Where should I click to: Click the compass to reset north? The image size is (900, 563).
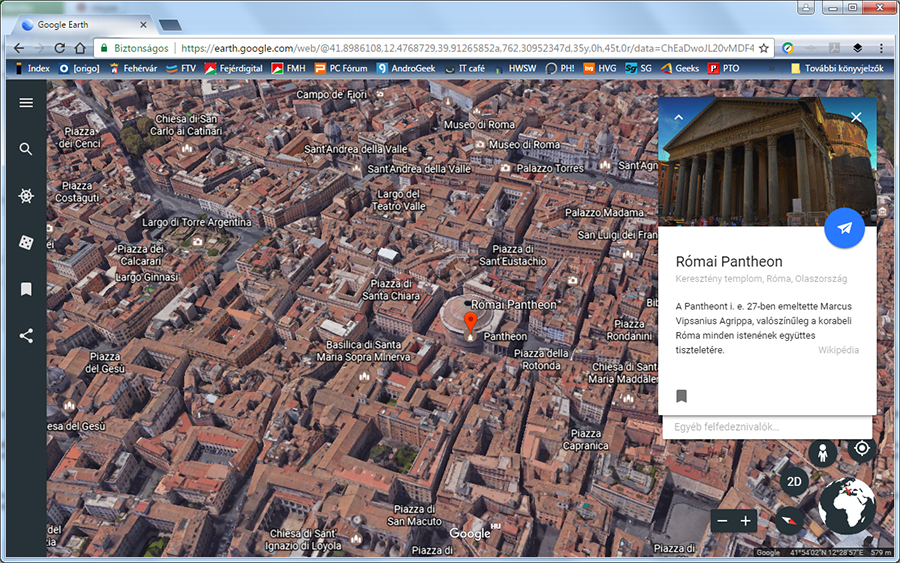point(790,521)
